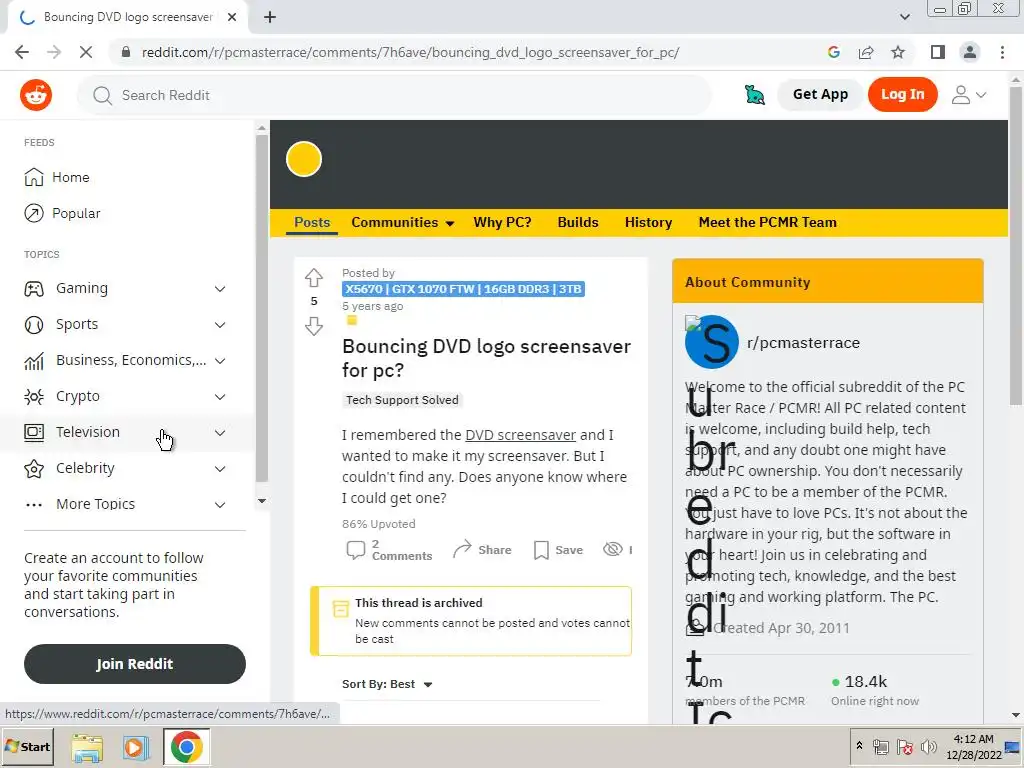Image resolution: width=1024 pixels, height=768 pixels.
Task: Click the Reddit logo icon
Action: coord(36,95)
